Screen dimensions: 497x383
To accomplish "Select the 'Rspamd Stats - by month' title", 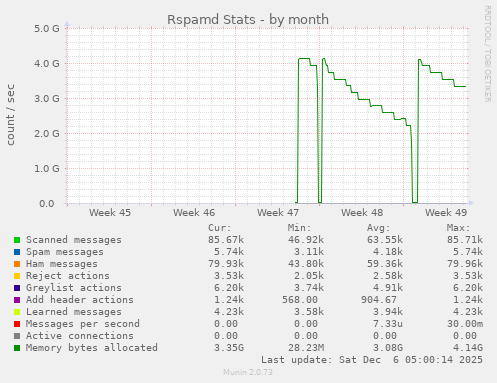I will (248, 20).
